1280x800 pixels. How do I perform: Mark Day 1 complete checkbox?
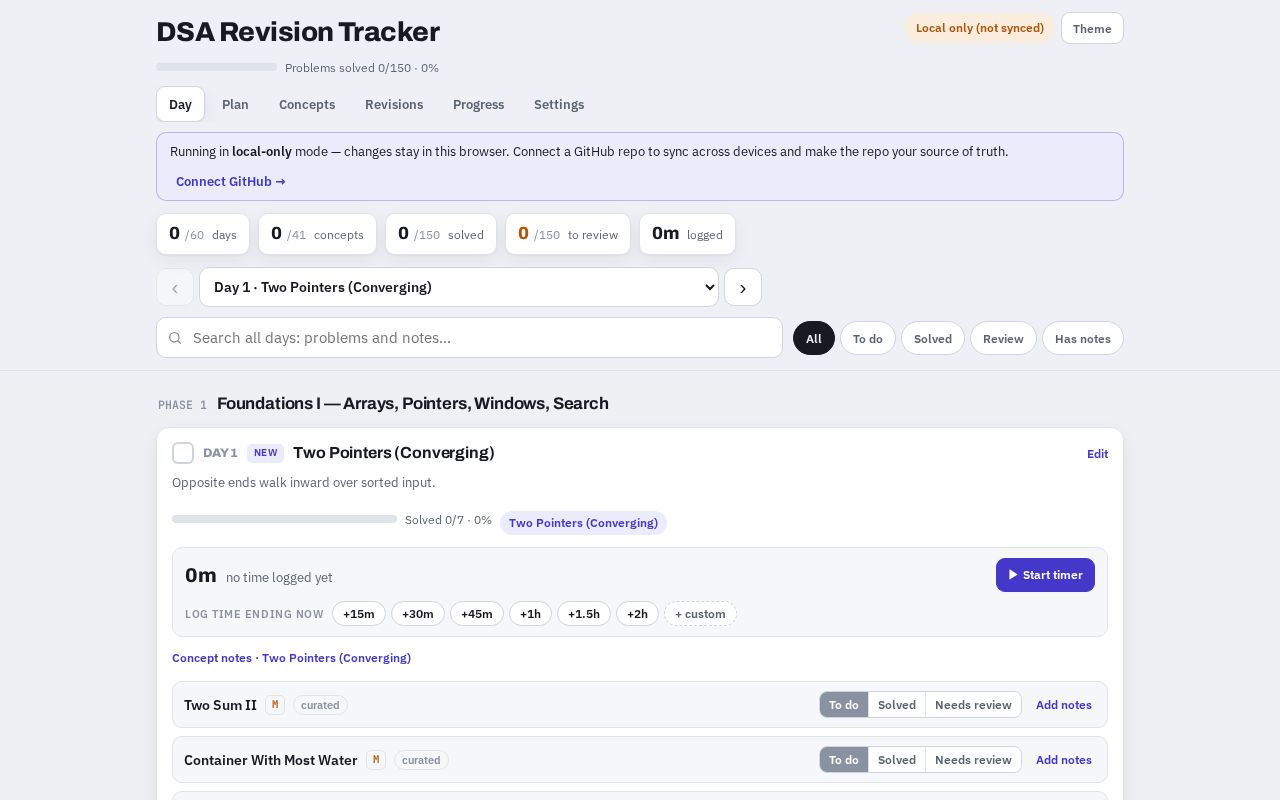(x=183, y=453)
